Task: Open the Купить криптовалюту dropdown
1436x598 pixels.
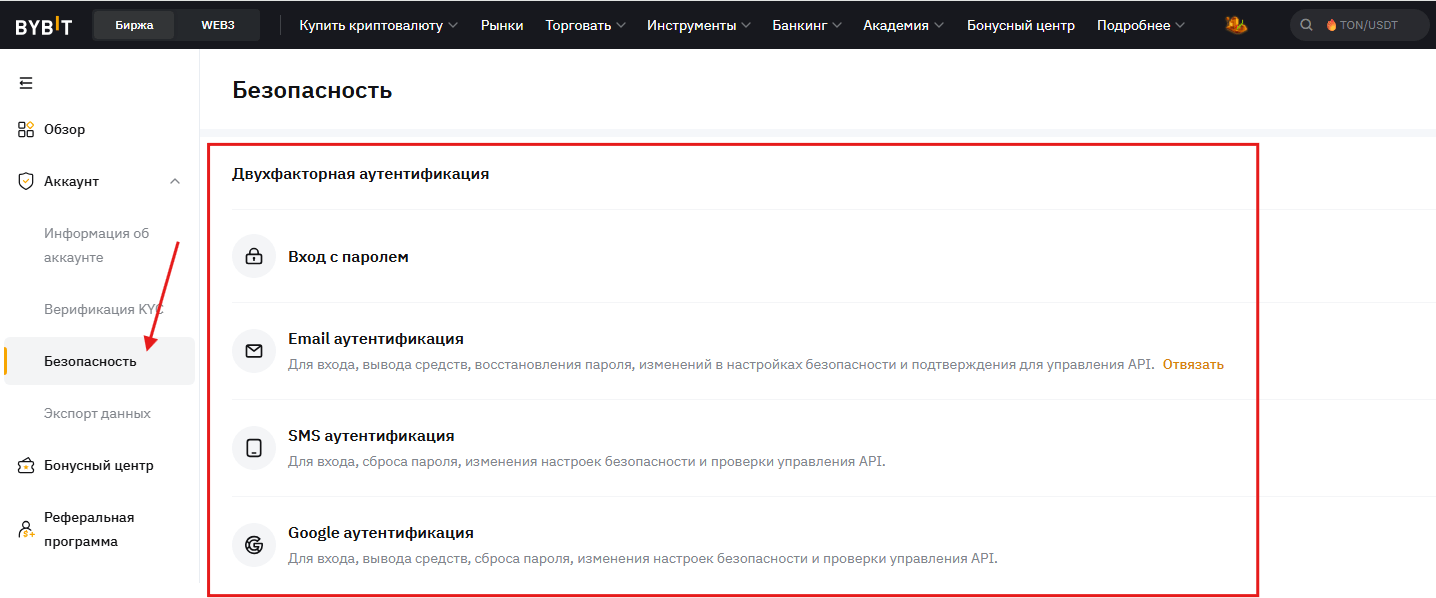Action: (378, 25)
